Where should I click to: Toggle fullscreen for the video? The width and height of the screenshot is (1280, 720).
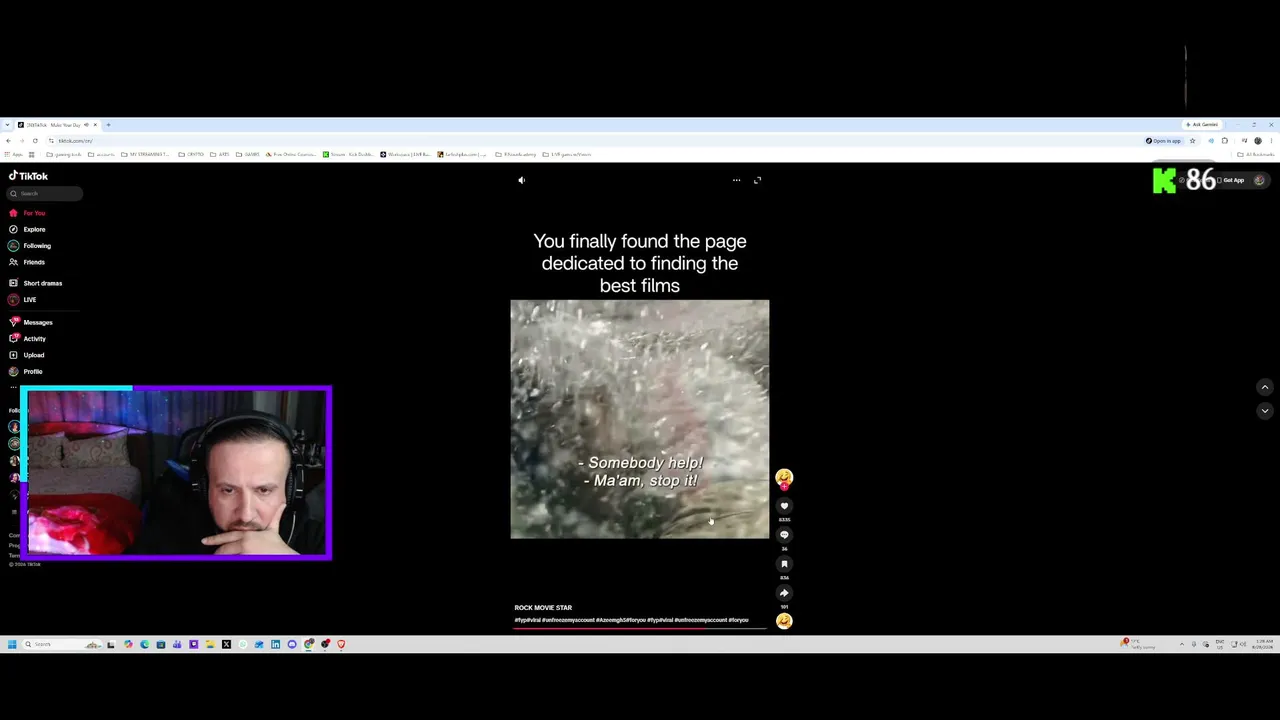tap(757, 180)
